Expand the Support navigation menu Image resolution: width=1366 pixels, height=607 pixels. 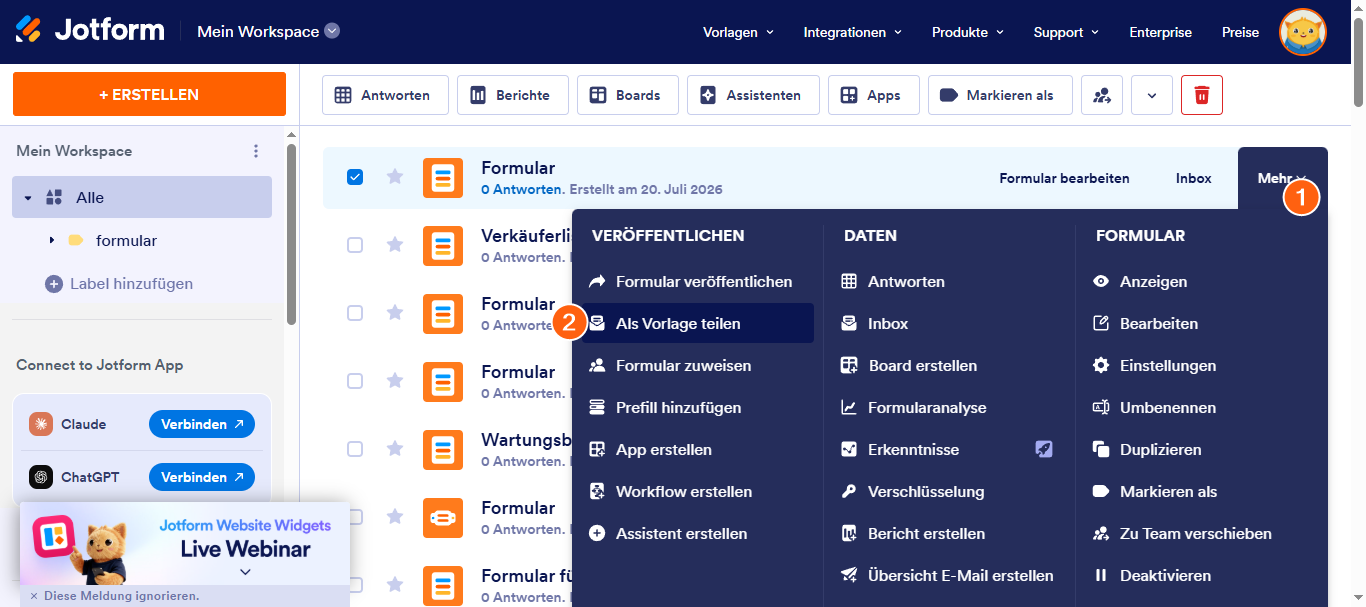[1067, 32]
